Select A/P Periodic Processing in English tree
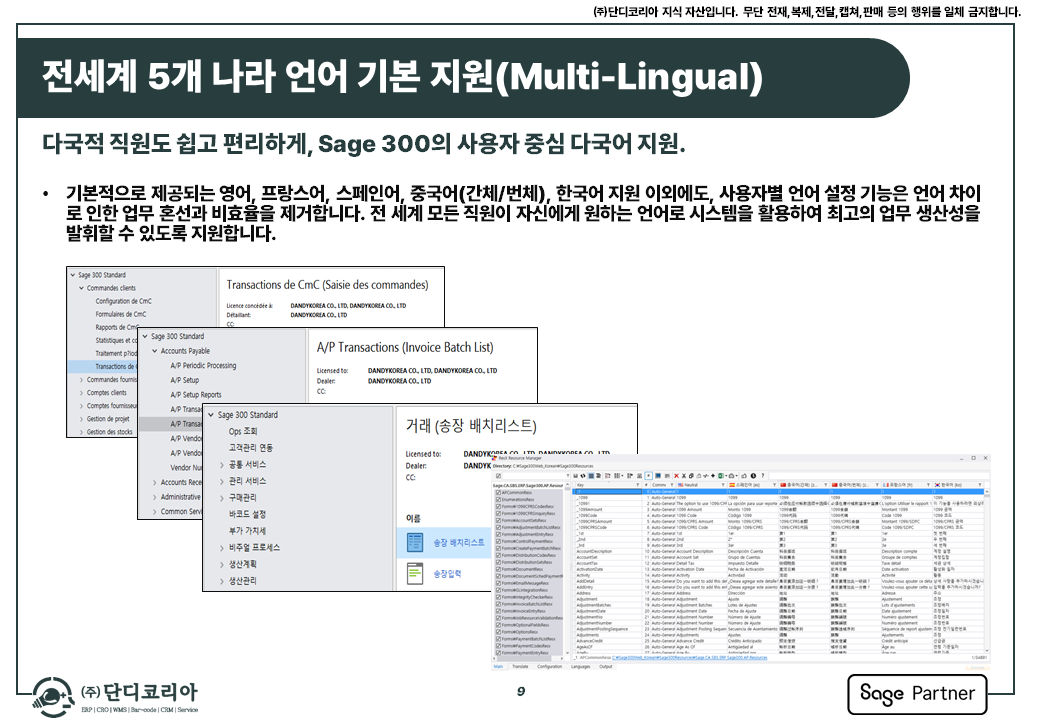The height and width of the screenshot is (720, 1040). [x=203, y=365]
